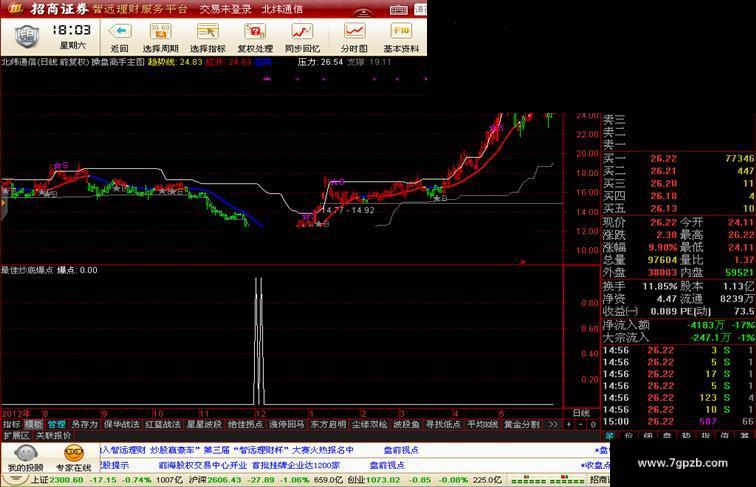Click the 买一 price 26.22 row
The image size is (756, 487).
678,159
